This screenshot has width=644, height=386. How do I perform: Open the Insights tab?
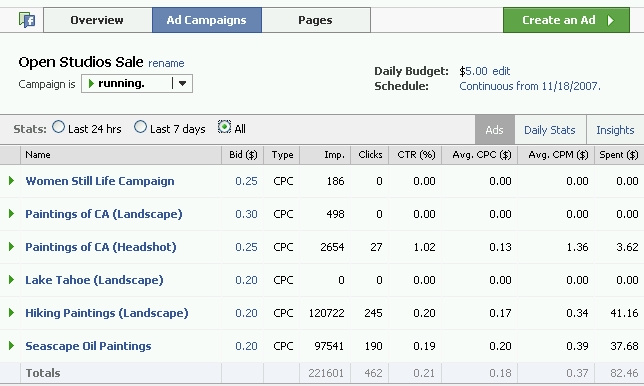tap(615, 130)
